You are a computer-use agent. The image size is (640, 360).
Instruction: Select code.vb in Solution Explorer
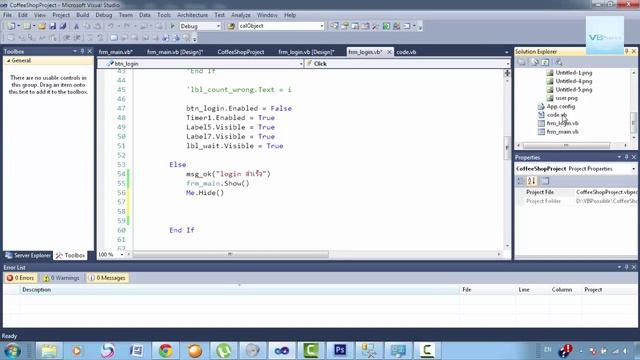point(557,115)
